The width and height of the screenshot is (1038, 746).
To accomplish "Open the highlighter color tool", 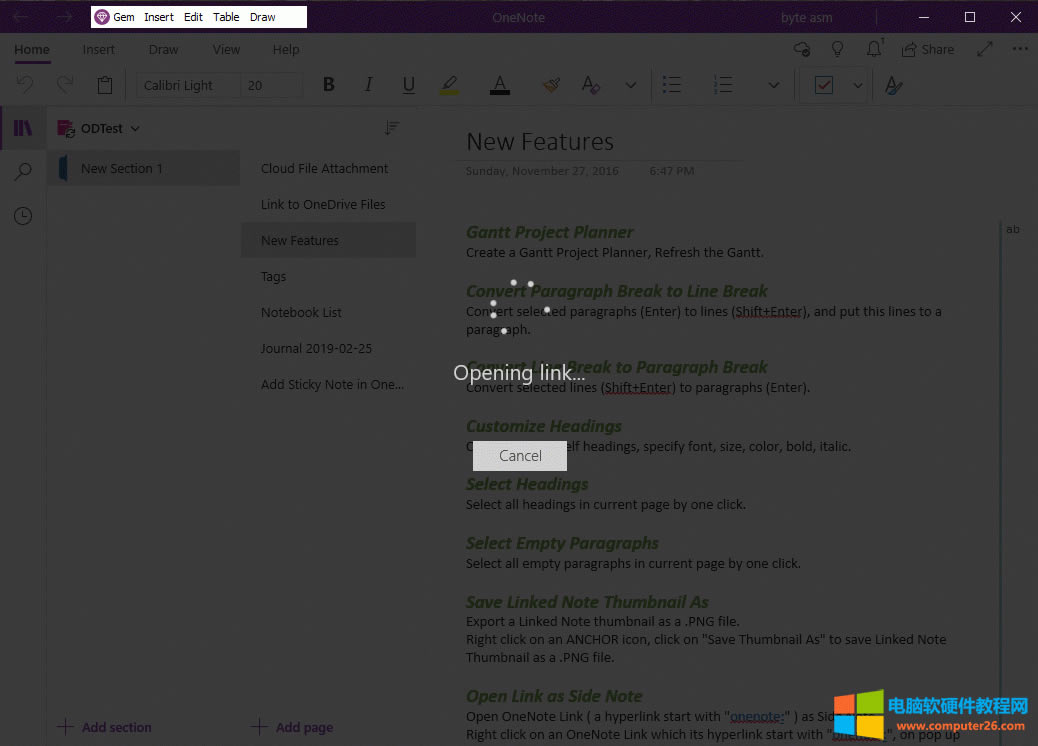I will pyautogui.click(x=448, y=85).
